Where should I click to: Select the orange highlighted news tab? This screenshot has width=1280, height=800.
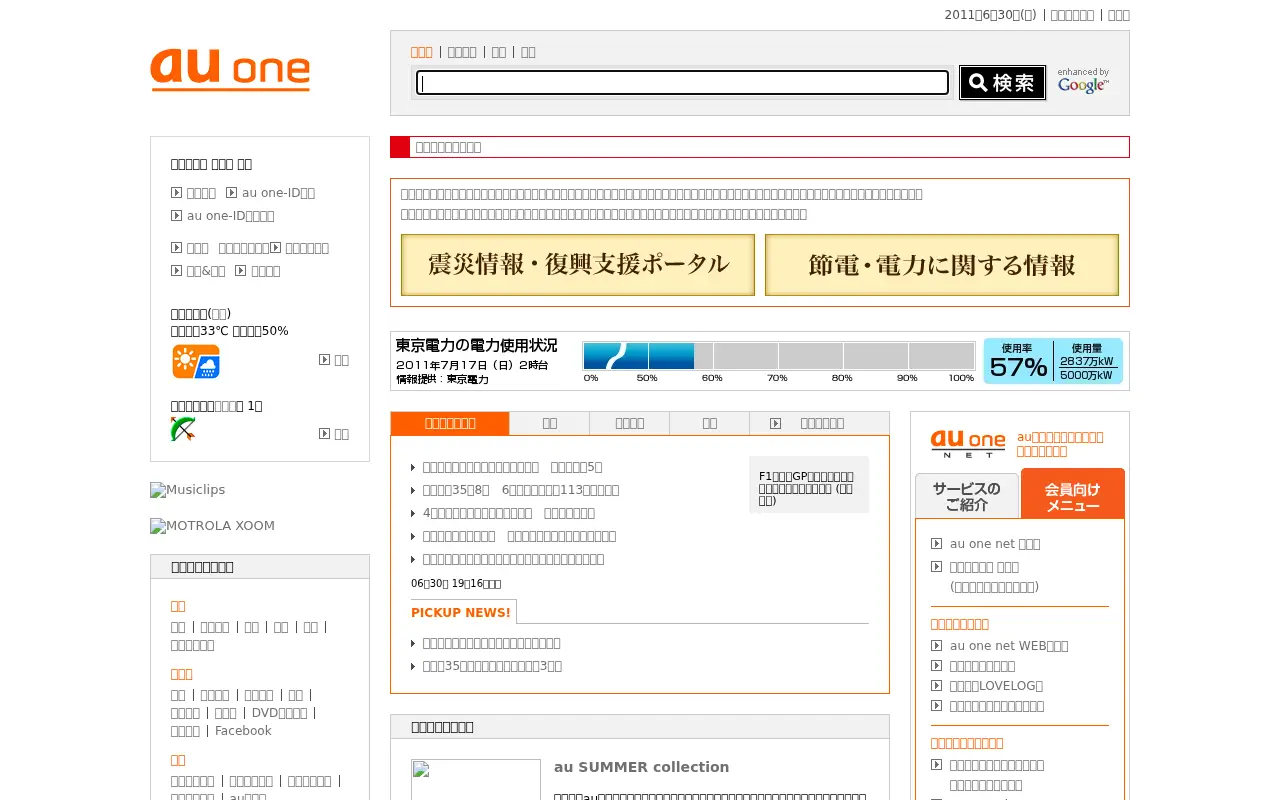pos(450,423)
